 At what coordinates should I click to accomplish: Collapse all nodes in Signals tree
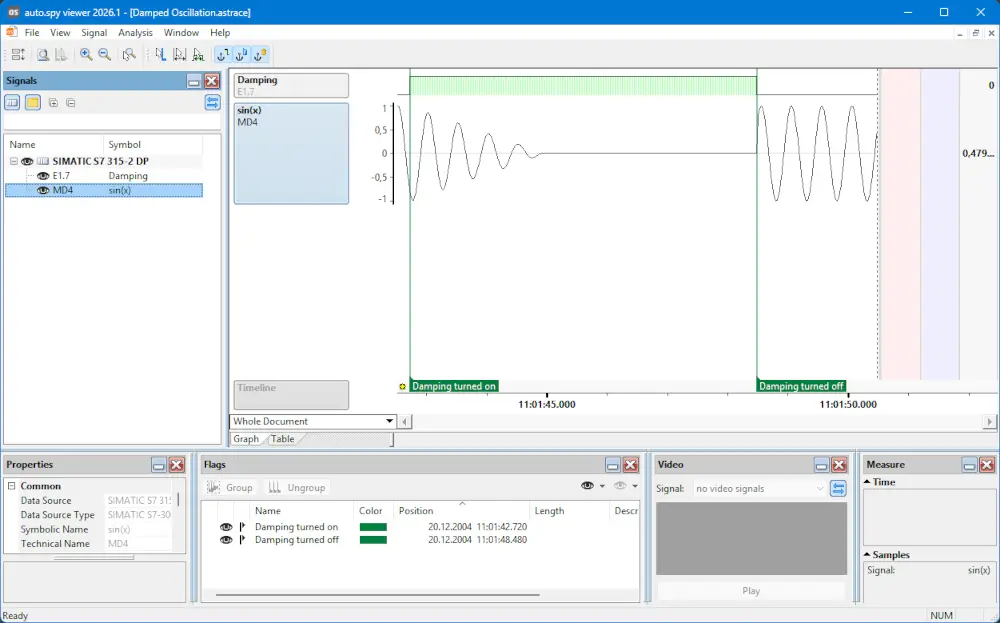(x=71, y=103)
